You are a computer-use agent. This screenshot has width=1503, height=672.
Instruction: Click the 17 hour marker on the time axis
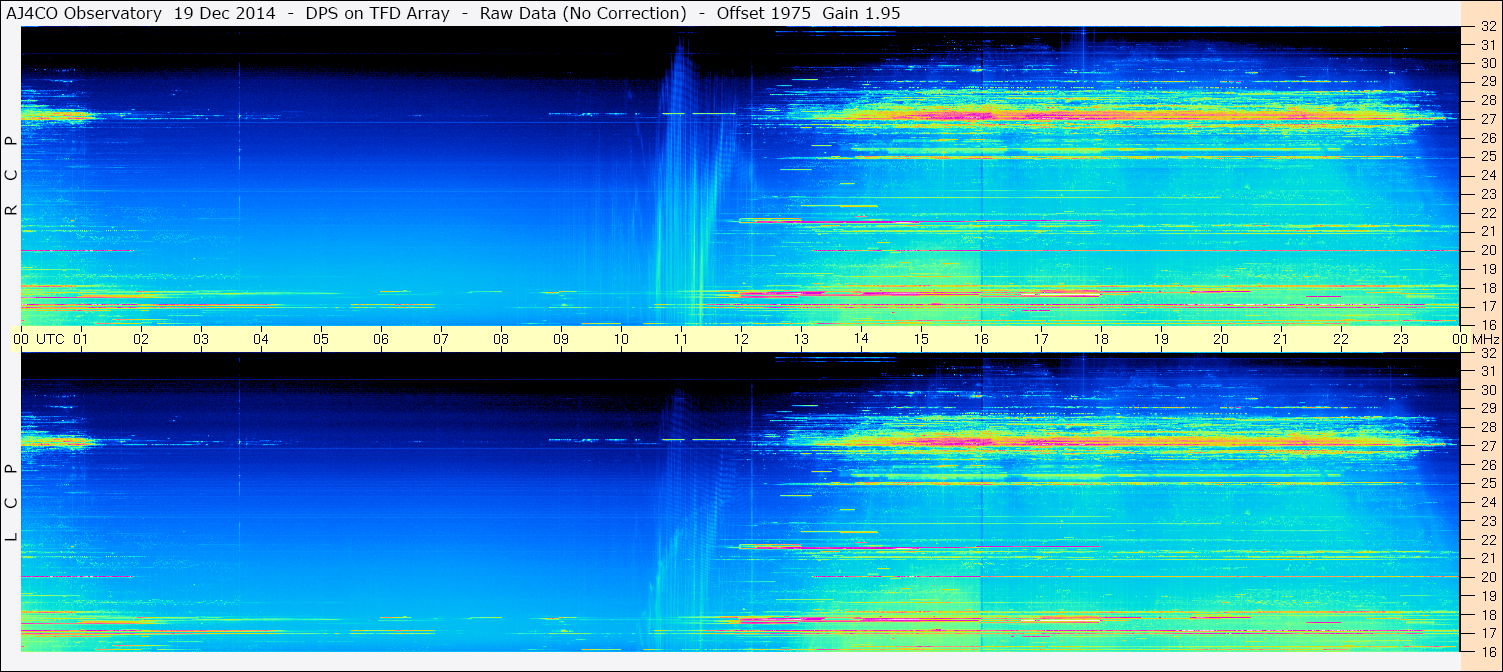click(x=1041, y=339)
